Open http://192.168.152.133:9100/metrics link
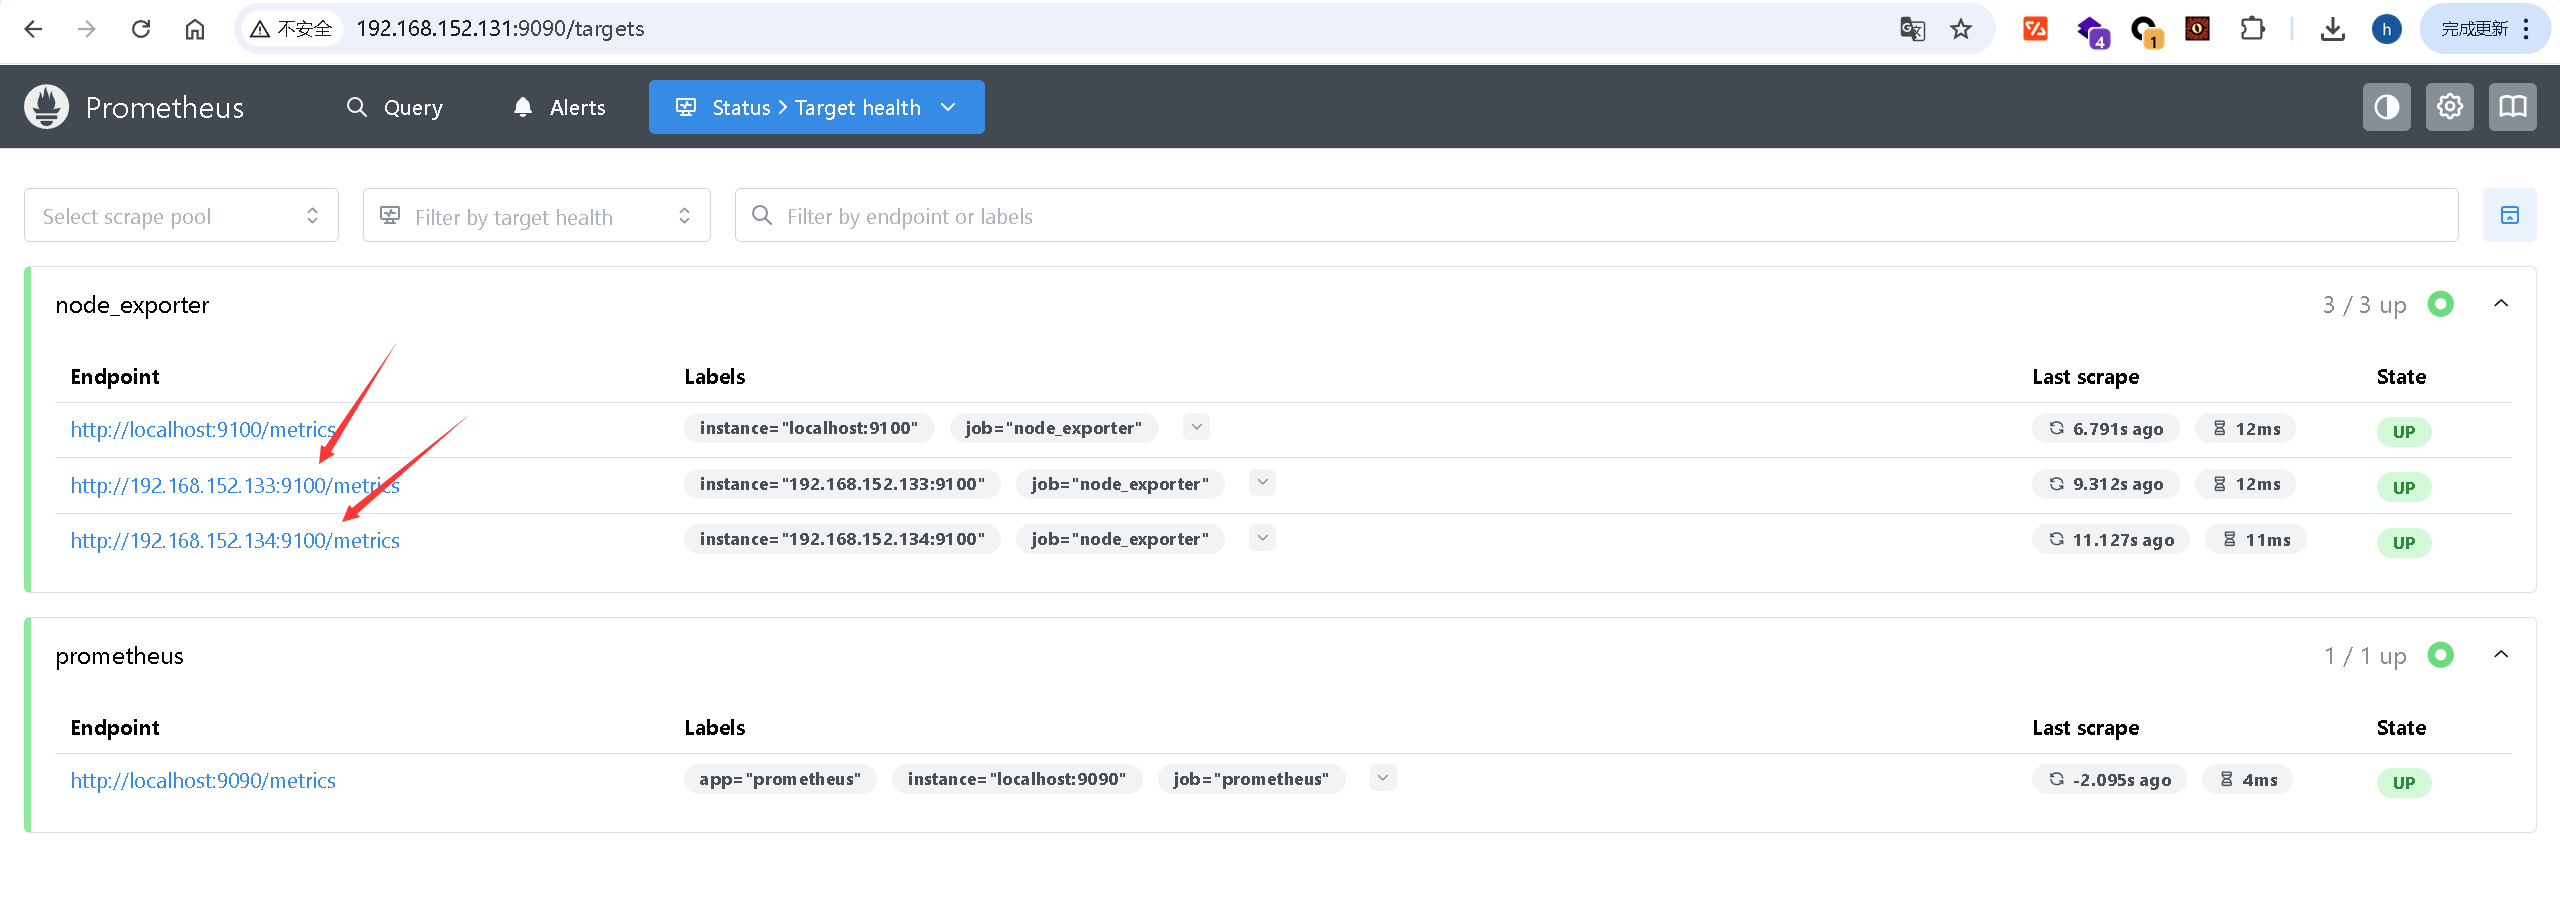This screenshot has height=913, width=2560. pyautogui.click(x=235, y=485)
